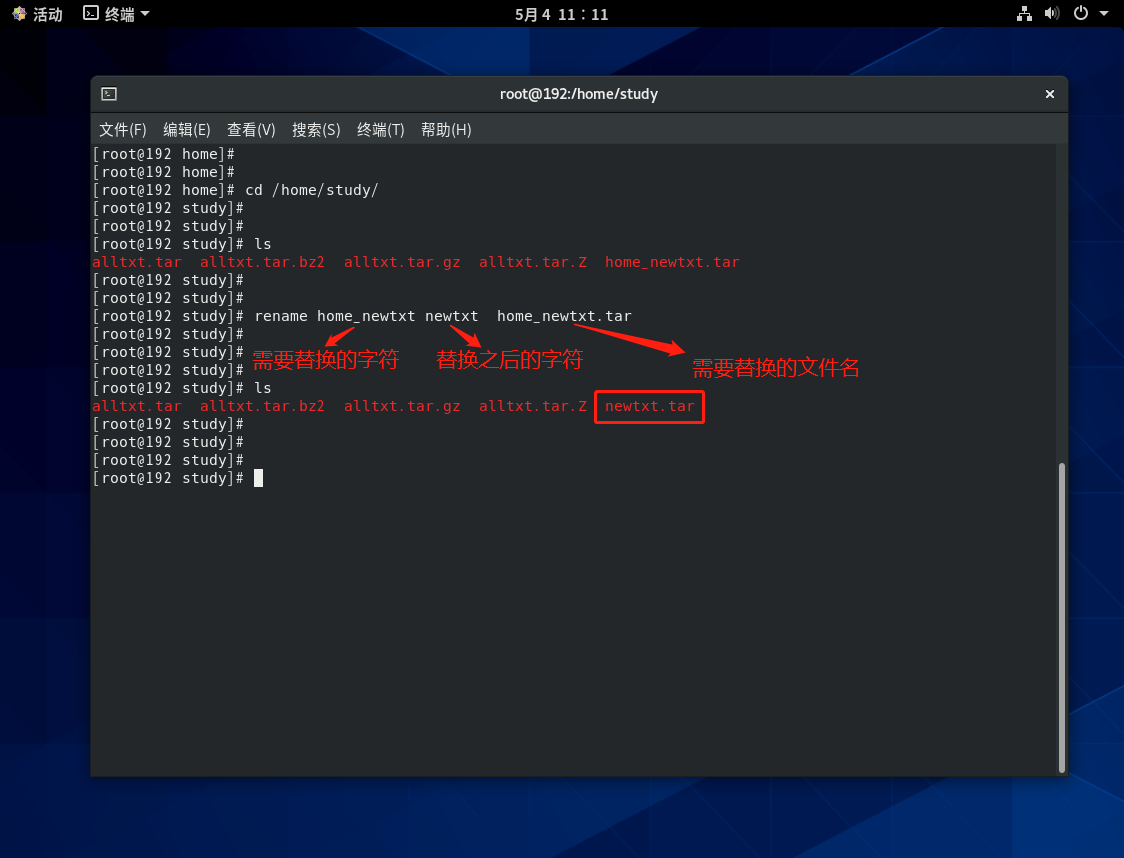Open the 查看(V) menu
The image size is (1124, 858).
coord(251,130)
